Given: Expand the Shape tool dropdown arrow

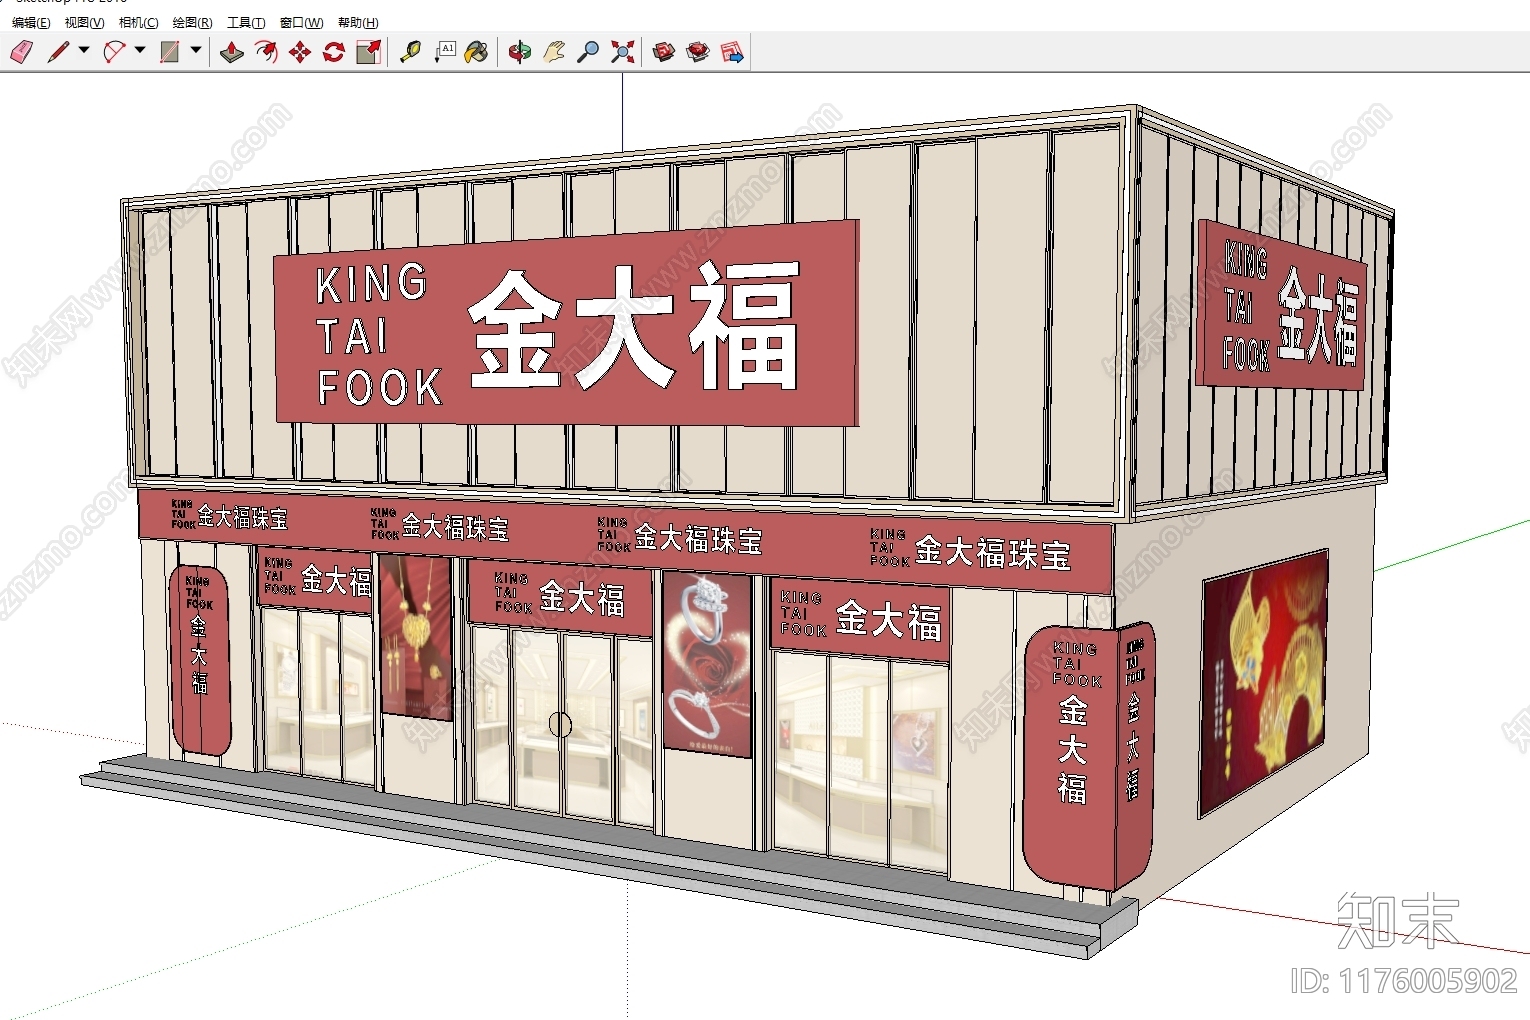Looking at the screenshot, I should click(196, 50).
